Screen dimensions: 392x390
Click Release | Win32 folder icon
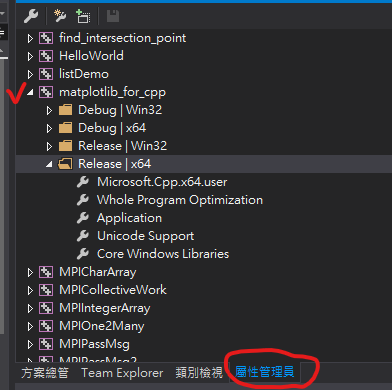(x=65, y=146)
